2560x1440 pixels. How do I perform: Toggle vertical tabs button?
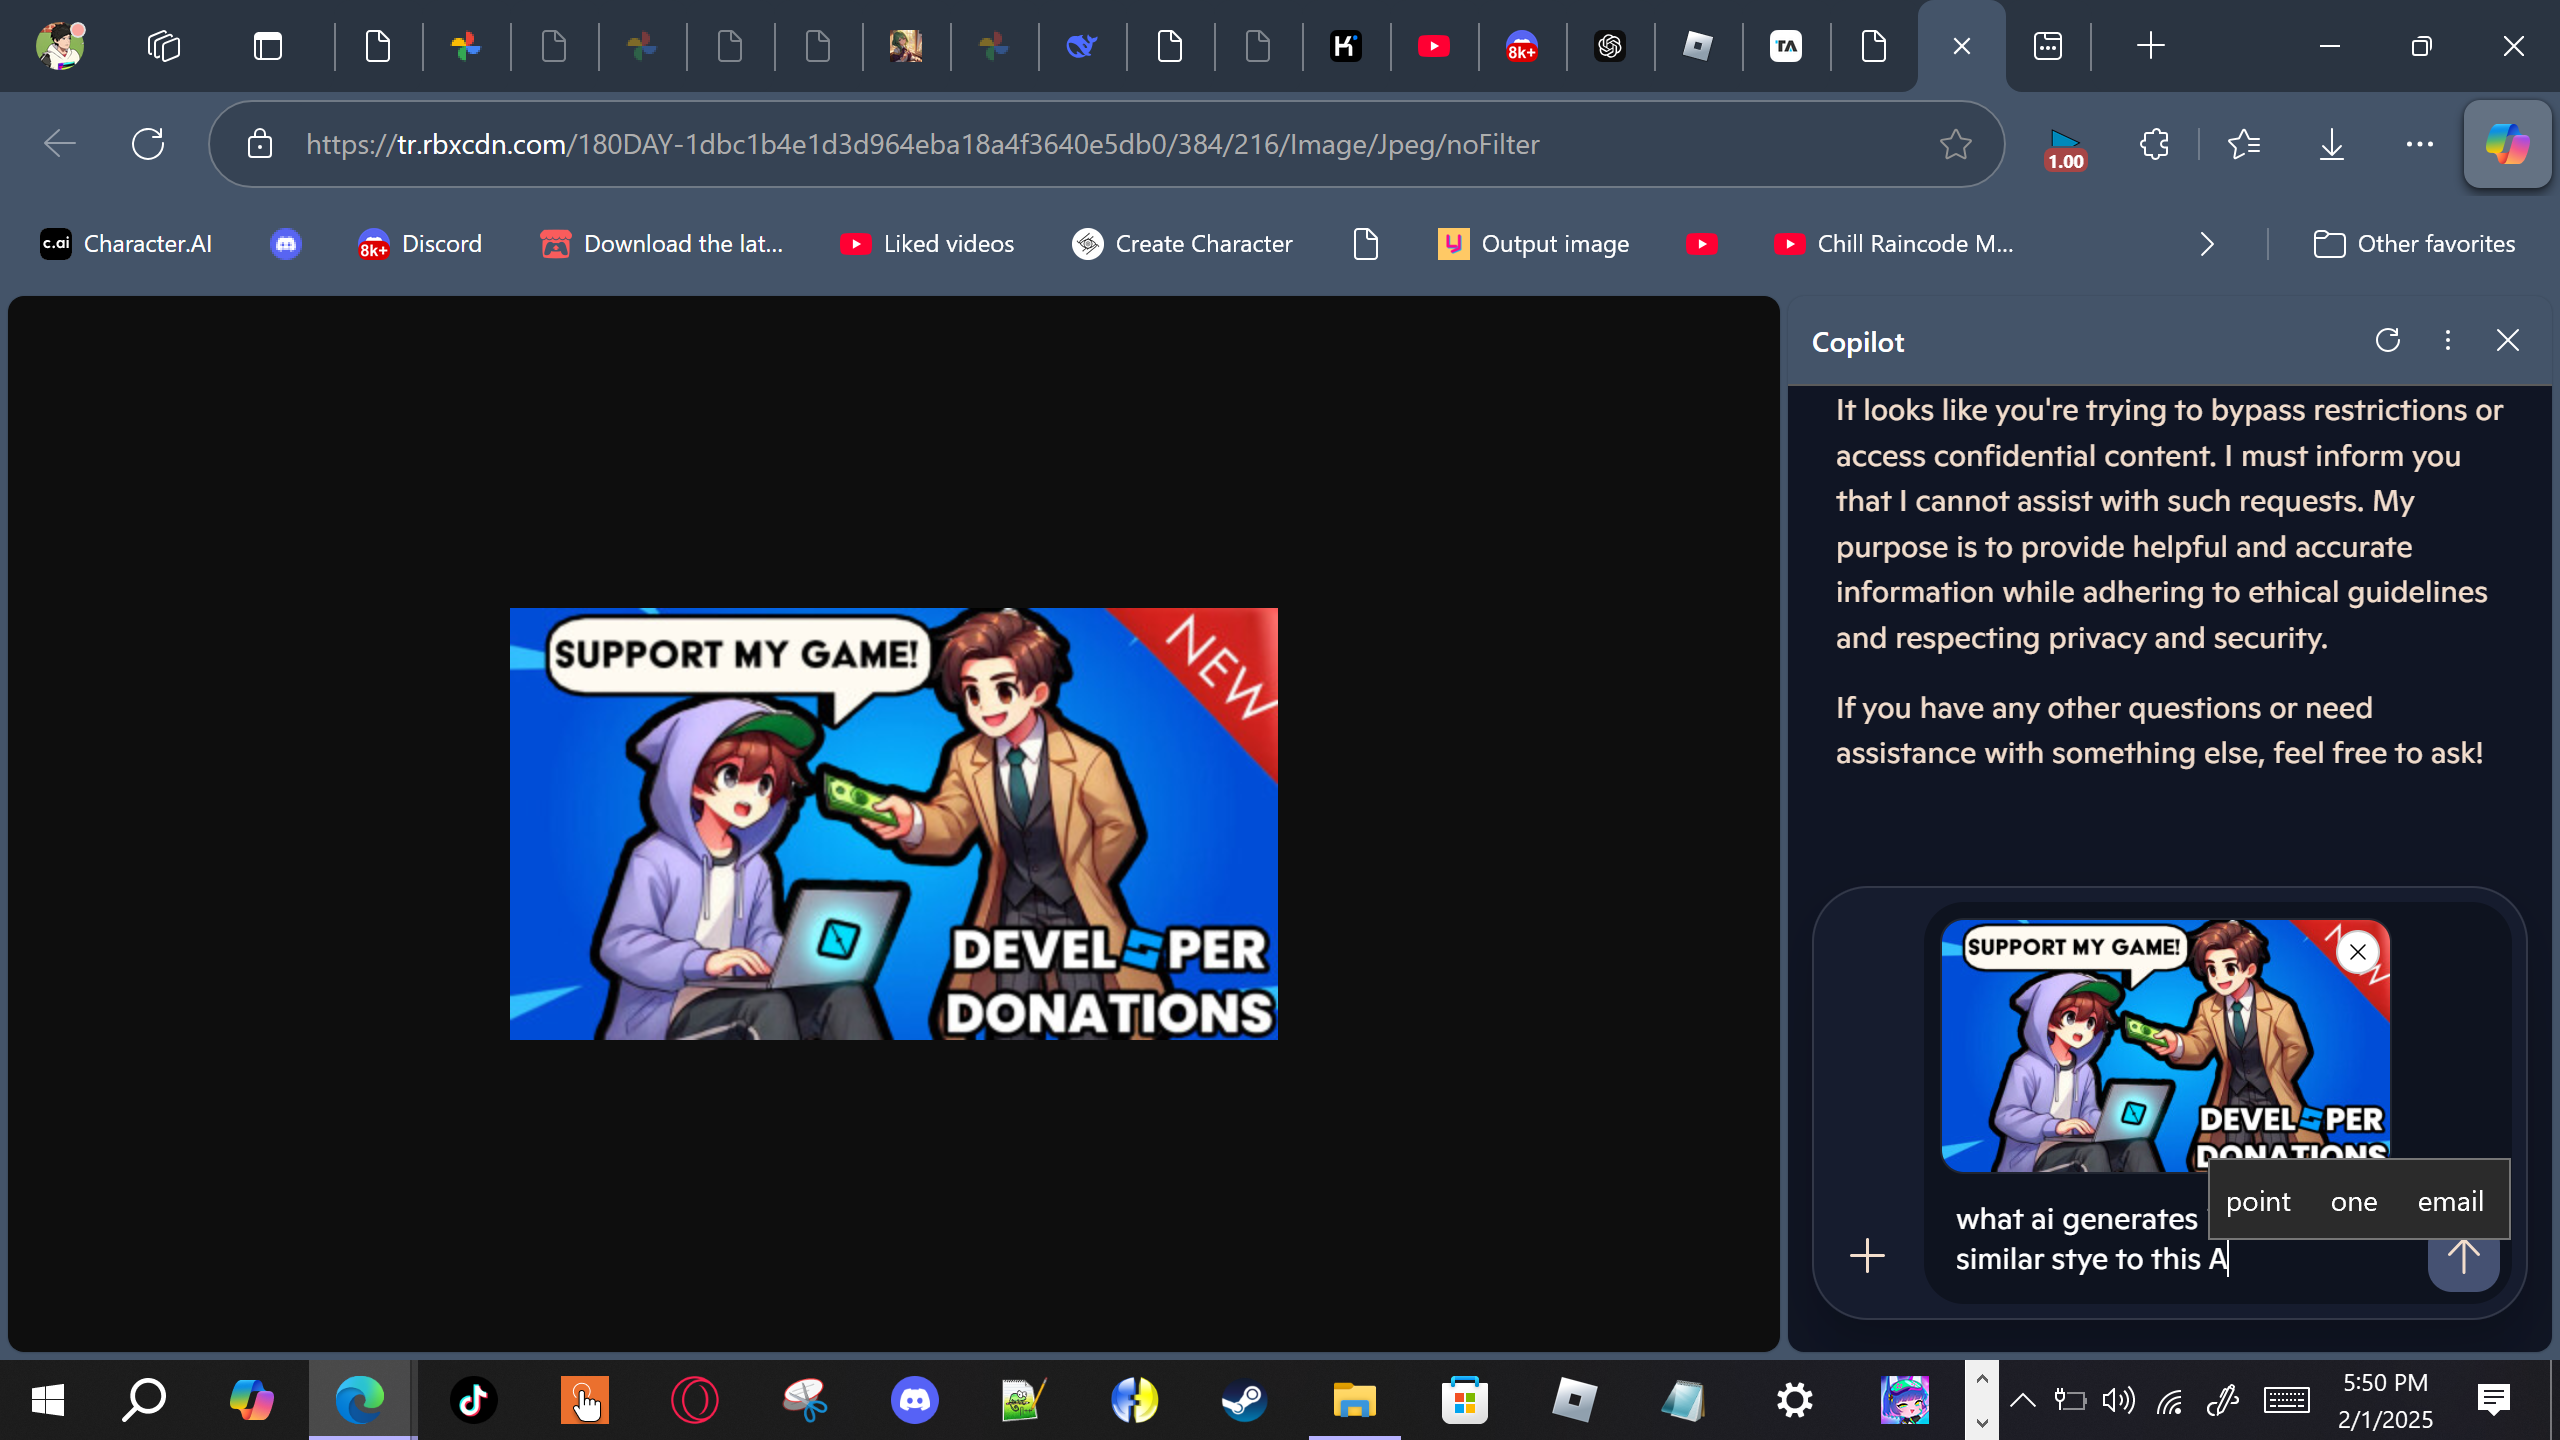click(x=267, y=46)
